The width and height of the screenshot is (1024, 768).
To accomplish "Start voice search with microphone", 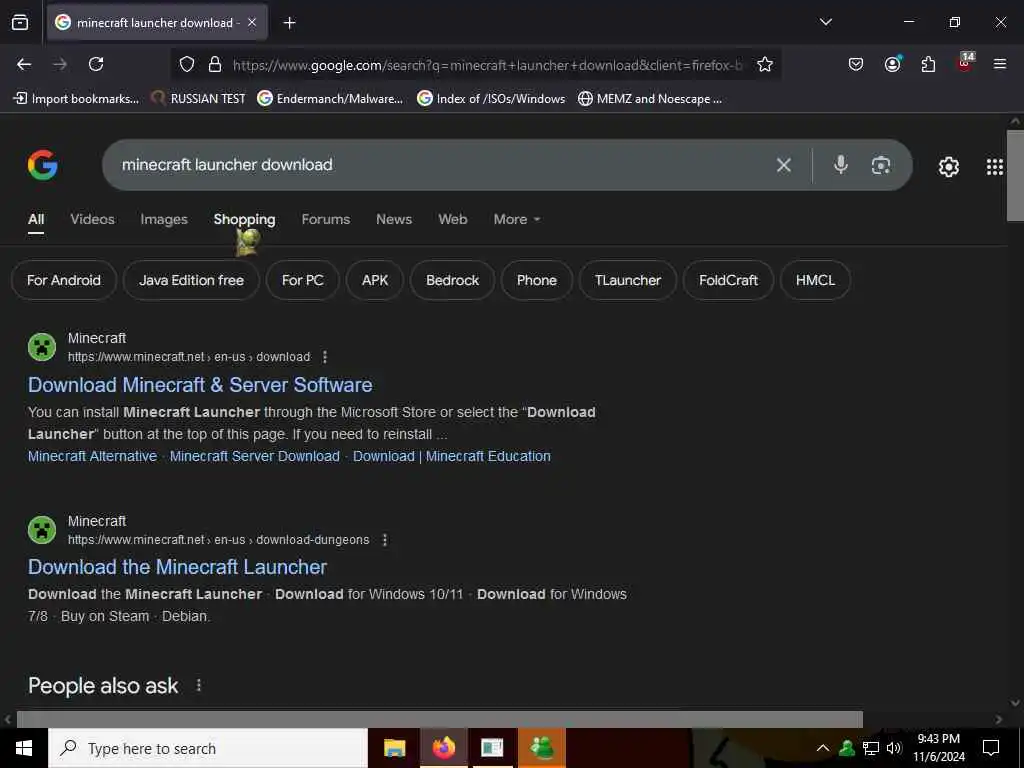I will click(x=840, y=165).
